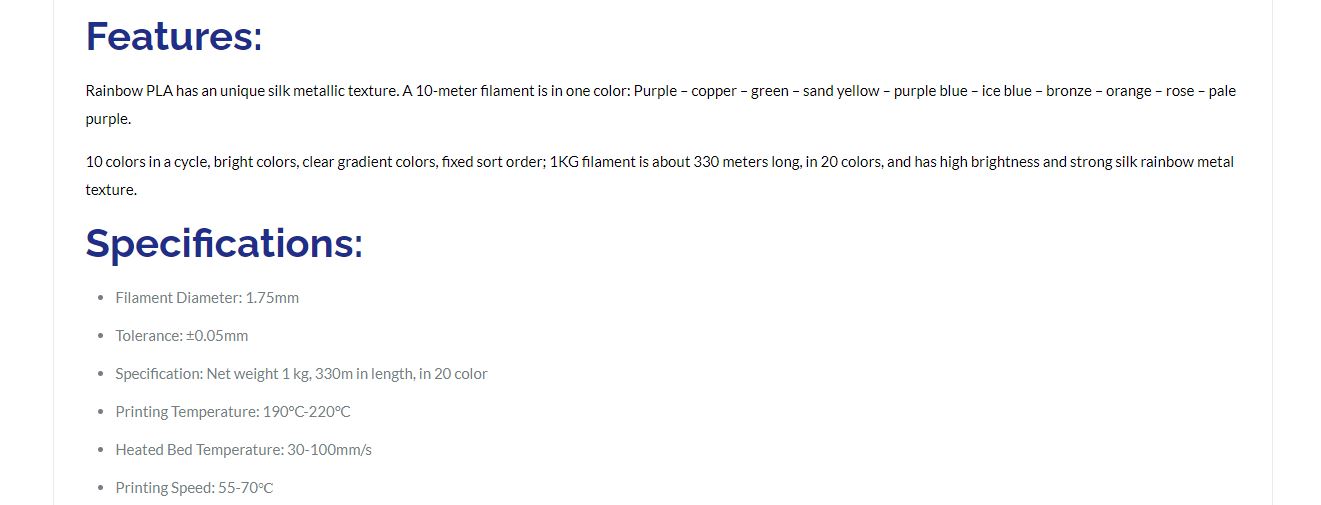Image resolution: width=1321 pixels, height=505 pixels.
Task: Click the bullet beside Specification
Action: tap(100, 374)
